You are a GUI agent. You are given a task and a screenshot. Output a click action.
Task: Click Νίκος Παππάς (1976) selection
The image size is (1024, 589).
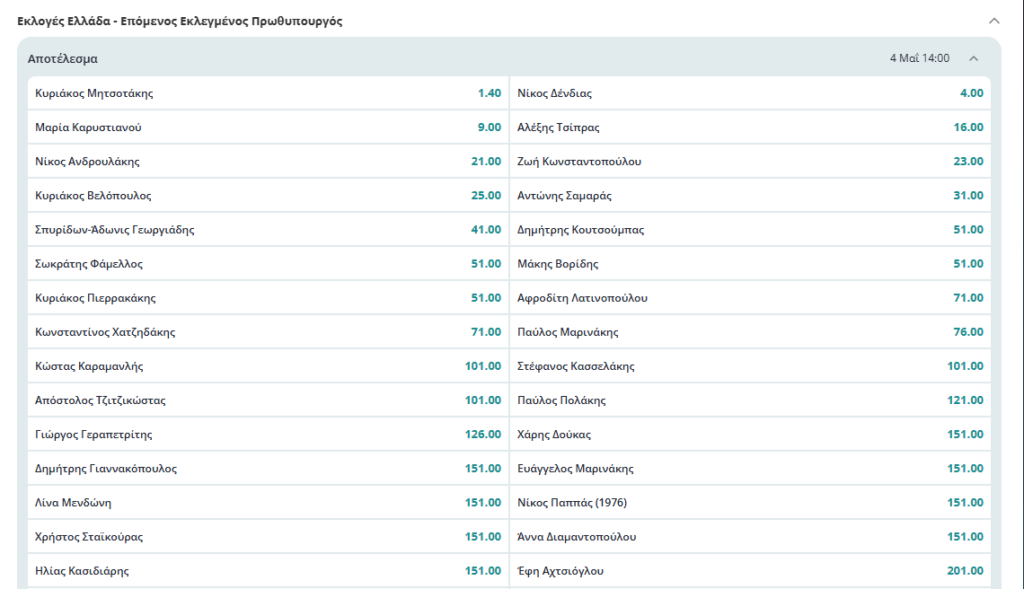click(x=750, y=502)
